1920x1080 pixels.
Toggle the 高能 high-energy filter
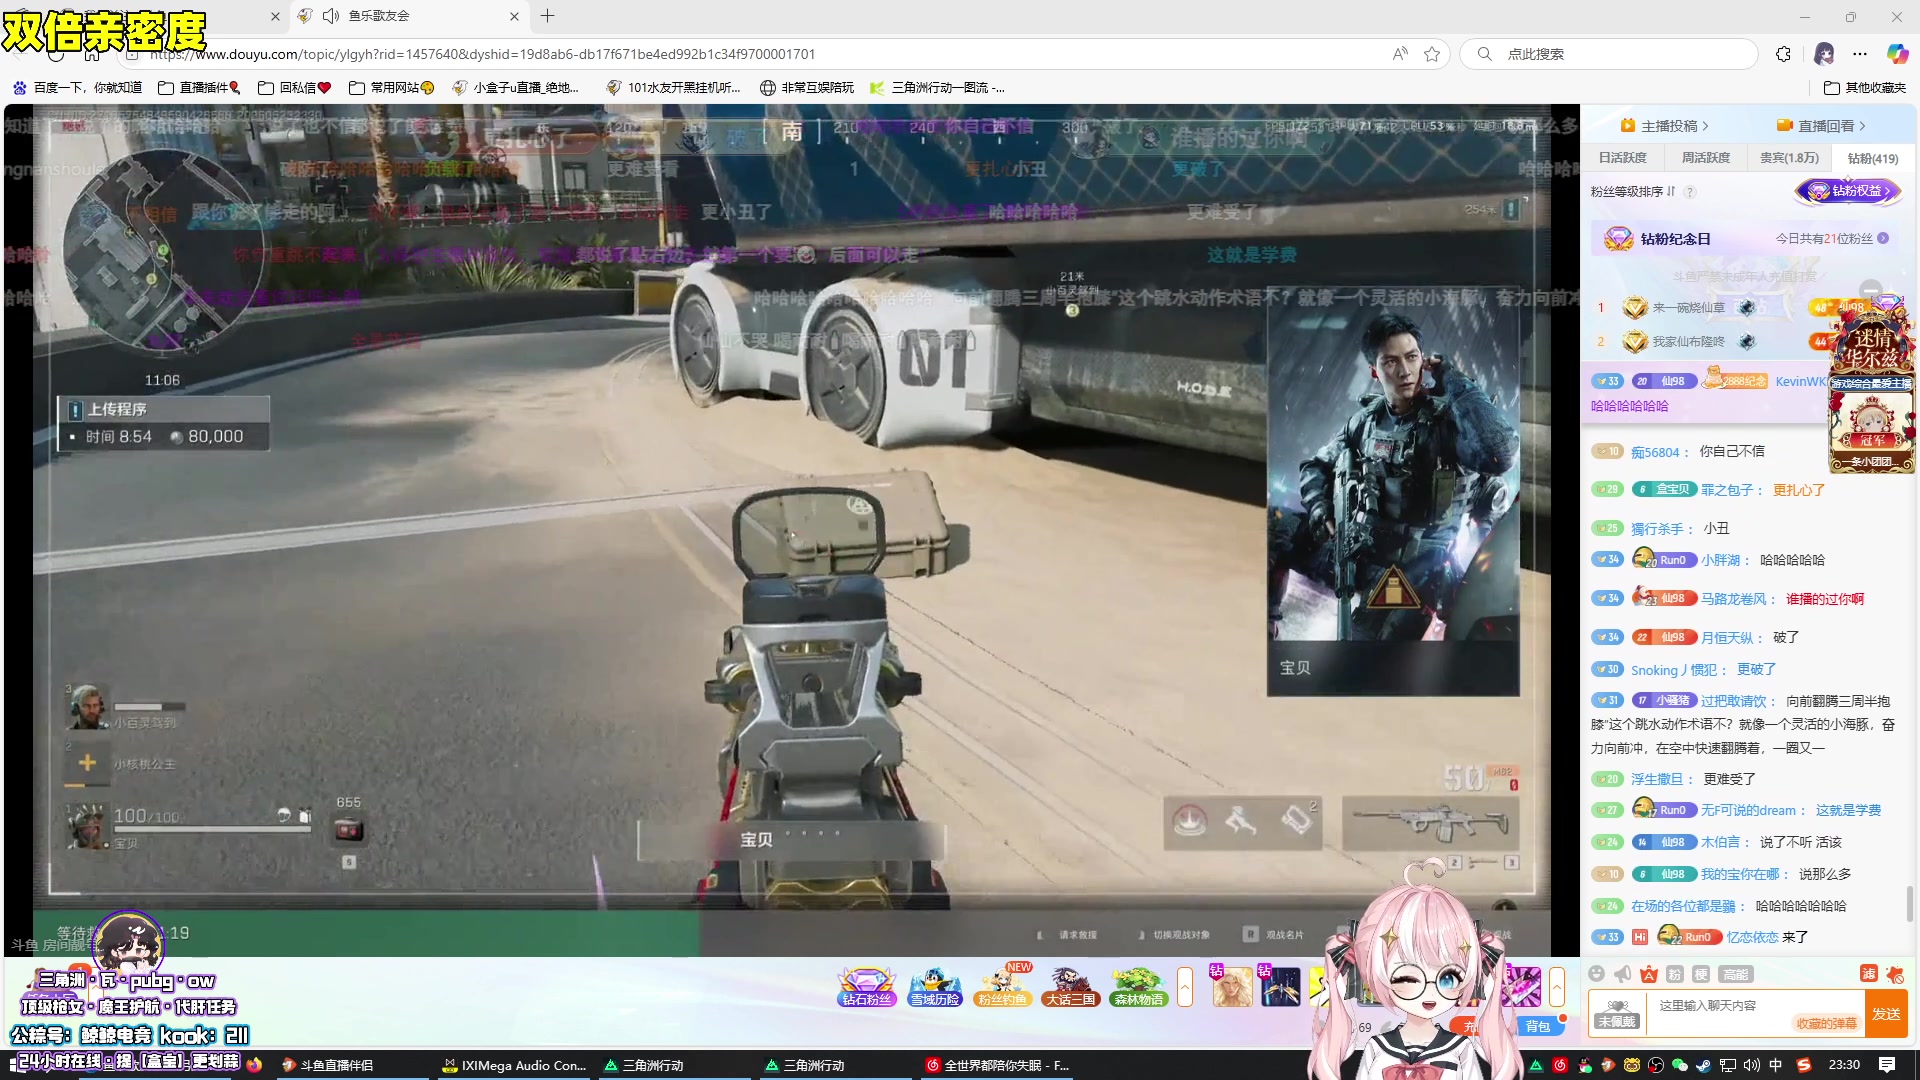click(1735, 974)
